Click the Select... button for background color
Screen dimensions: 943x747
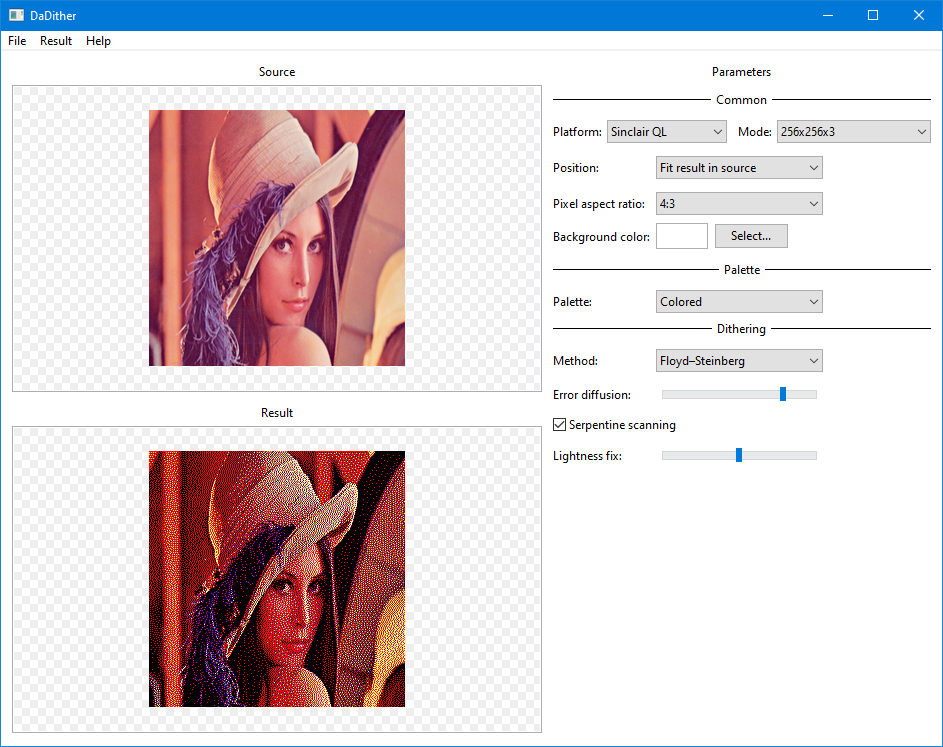[x=751, y=236]
